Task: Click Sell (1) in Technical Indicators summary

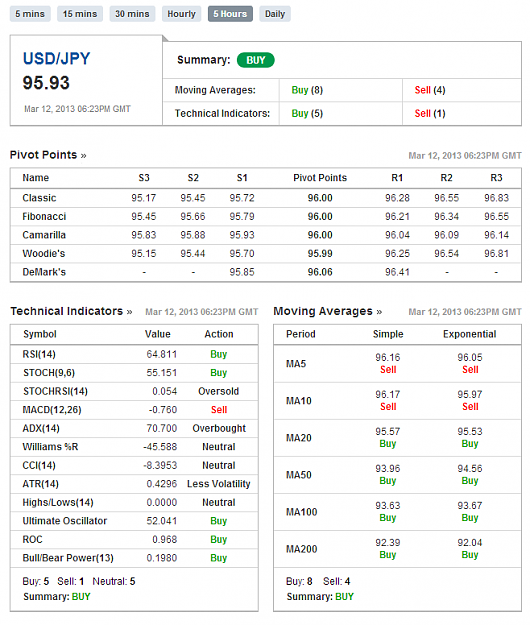Action: [430, 114]
